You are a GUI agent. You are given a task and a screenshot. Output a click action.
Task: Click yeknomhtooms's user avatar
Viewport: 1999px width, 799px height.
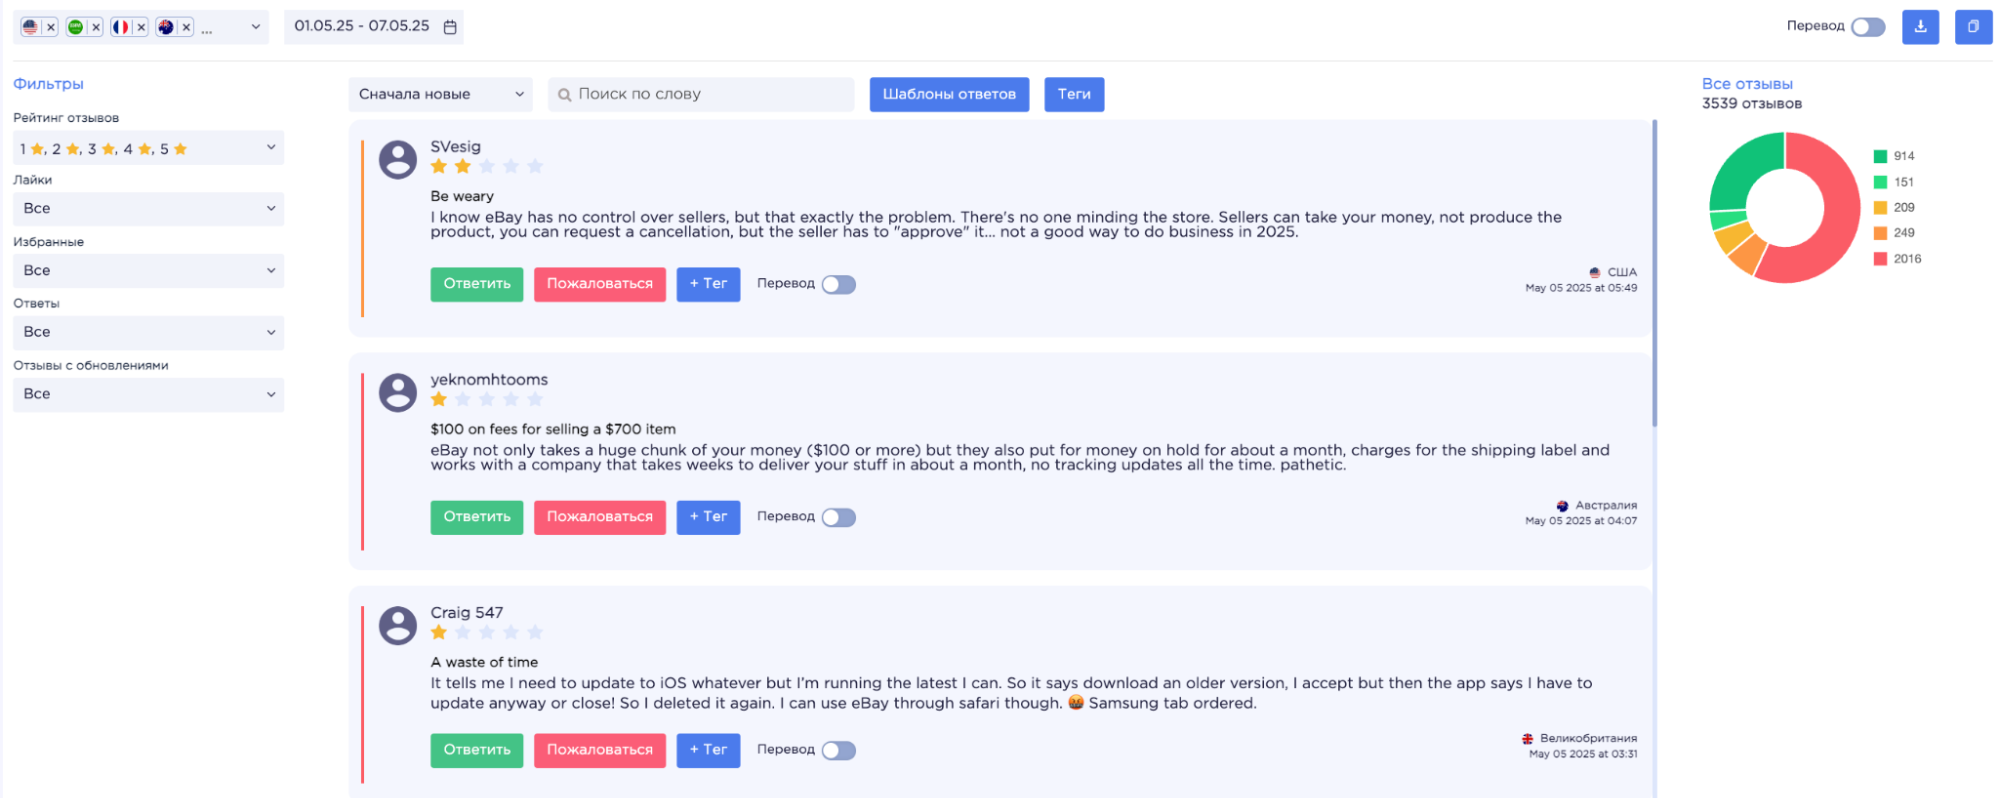click(398, 392)
